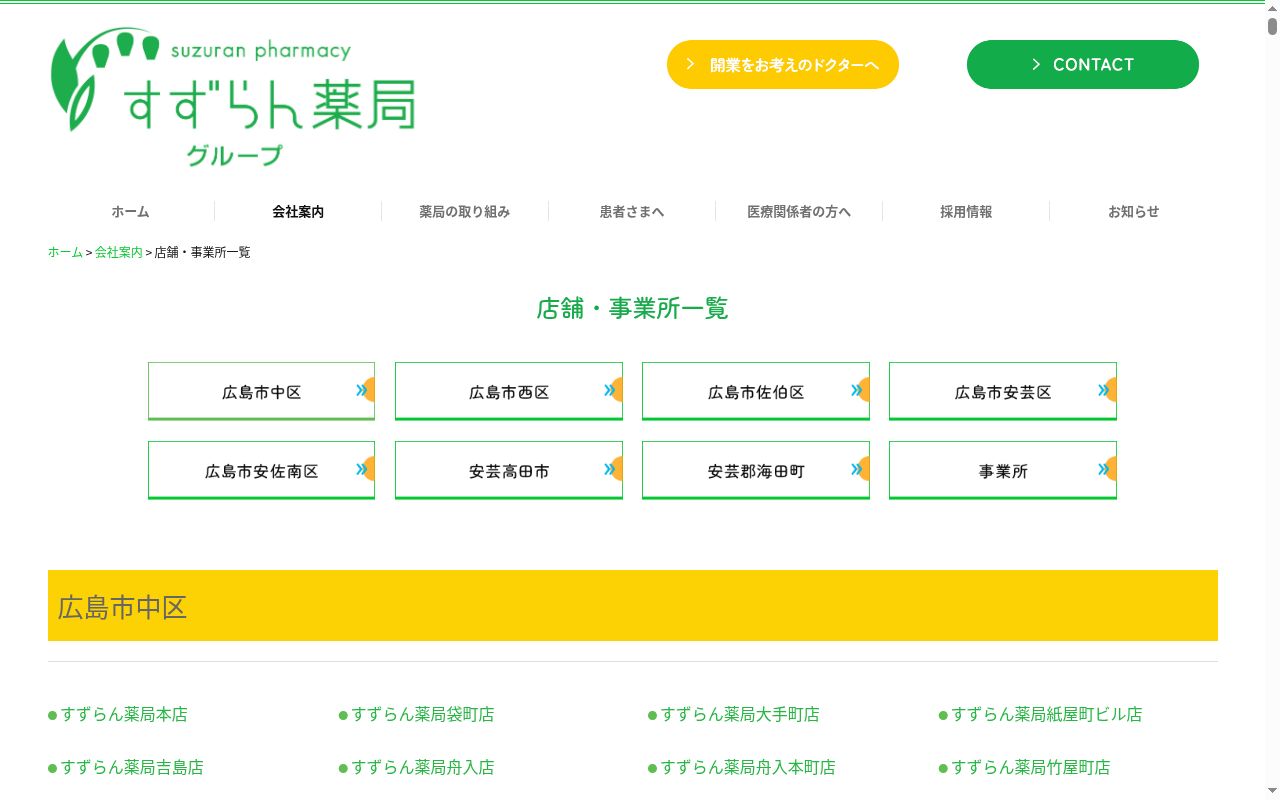Click the ホーム breadcrumb link
Image resolution: width=1280 pixels, height=800 pixels.
[65, 252]
